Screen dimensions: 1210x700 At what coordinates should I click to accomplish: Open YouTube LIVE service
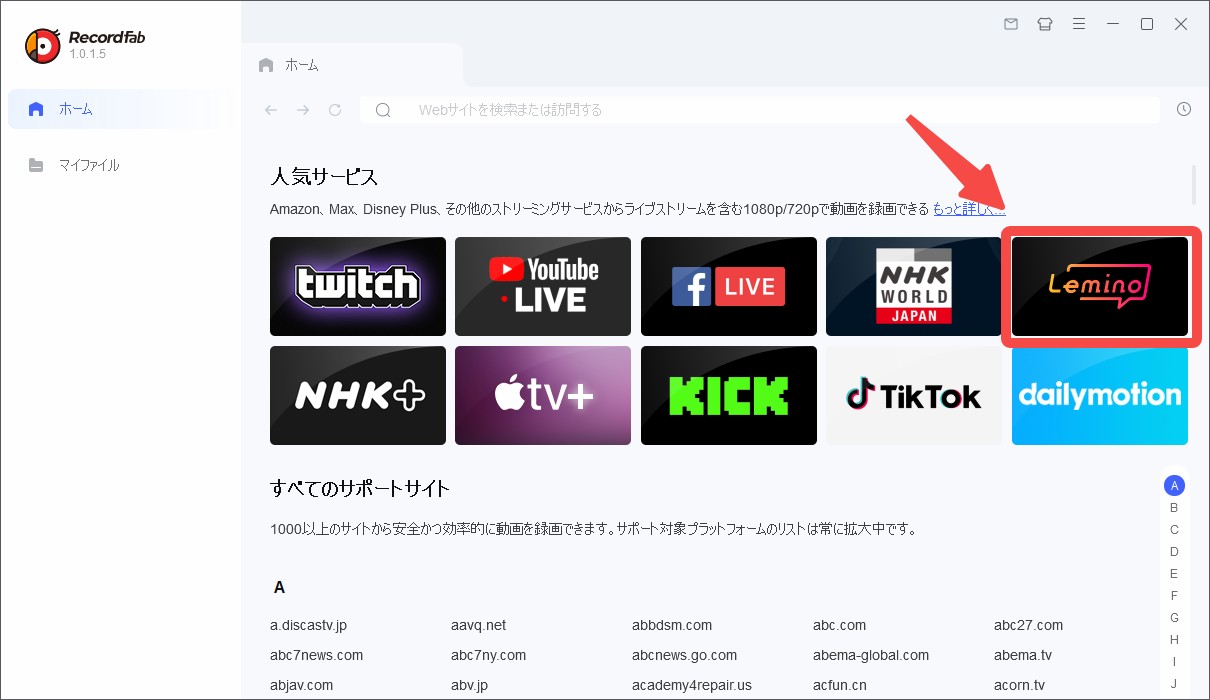point(542,286)
